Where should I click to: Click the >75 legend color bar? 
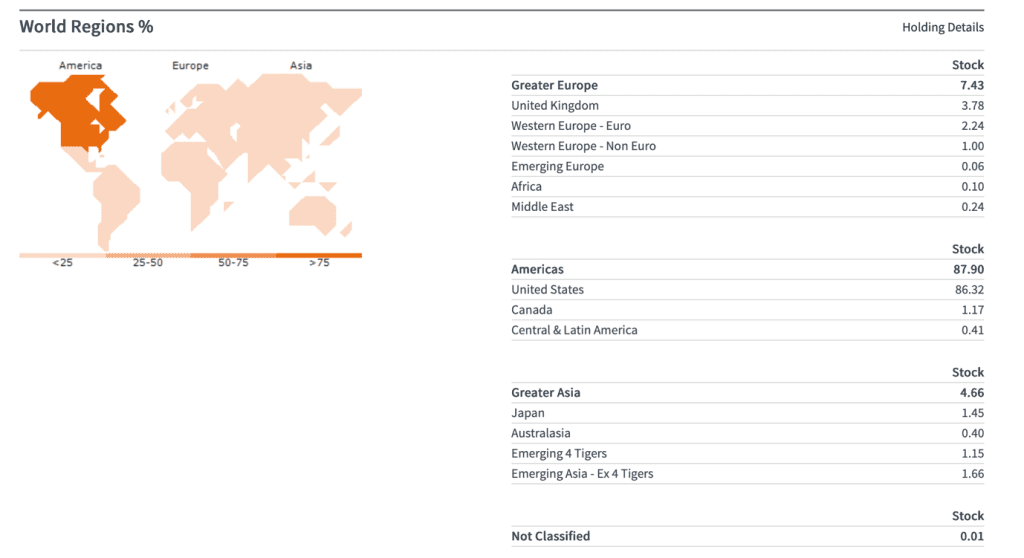pos(318,256)
